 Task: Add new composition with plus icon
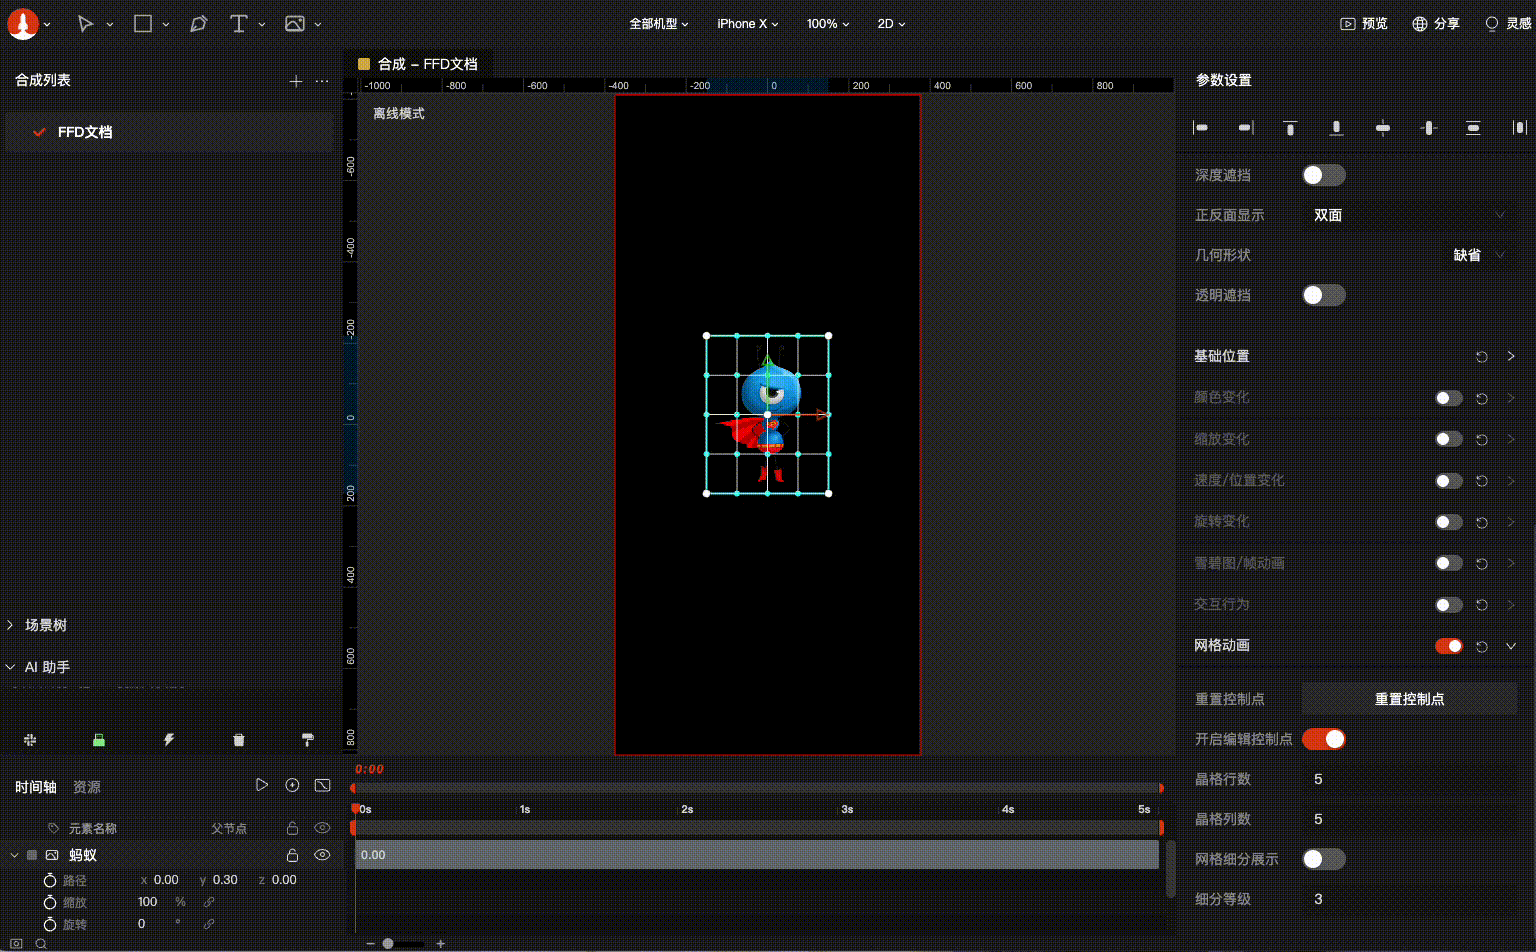(x=296, y=81)
